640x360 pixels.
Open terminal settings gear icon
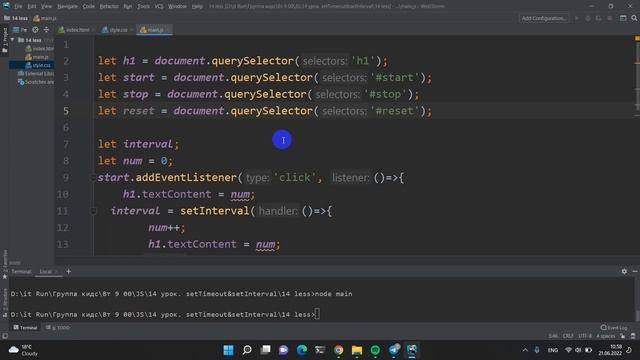coord(624,271)
